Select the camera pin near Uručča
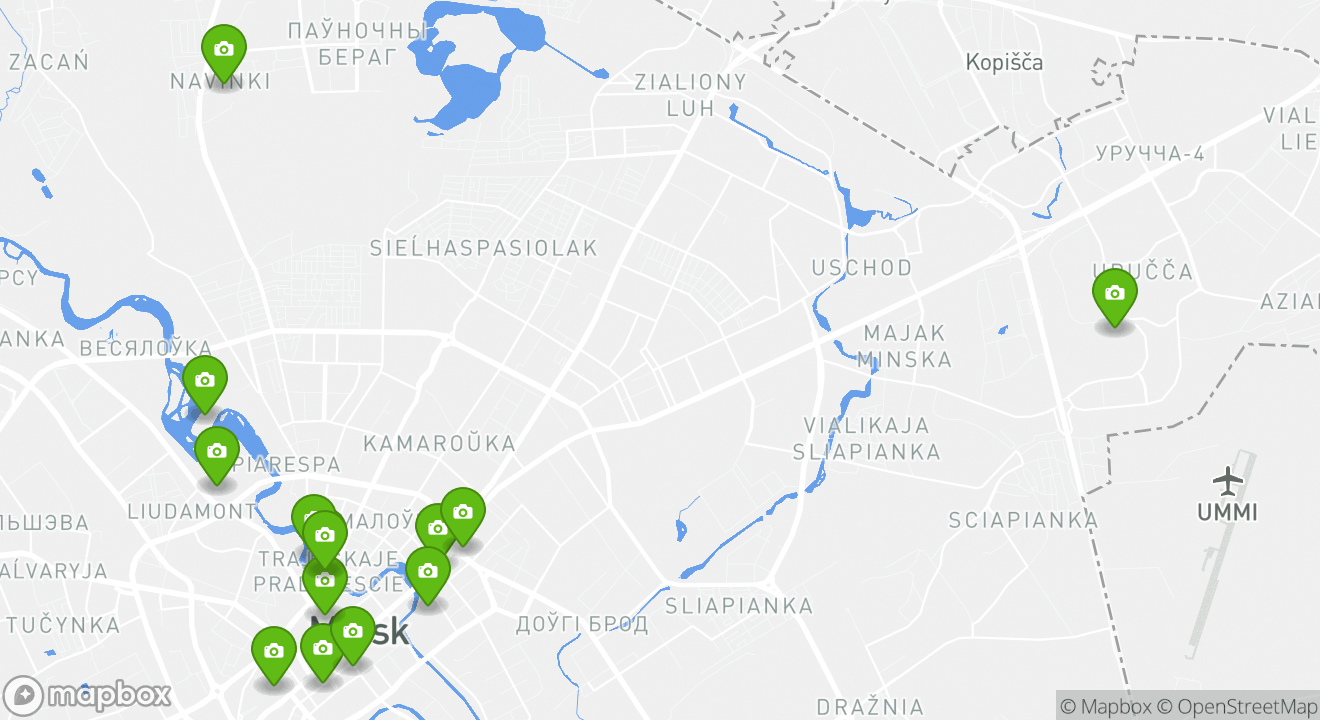This screenshot has width=1320, height=720. [x=1115, y=298]
